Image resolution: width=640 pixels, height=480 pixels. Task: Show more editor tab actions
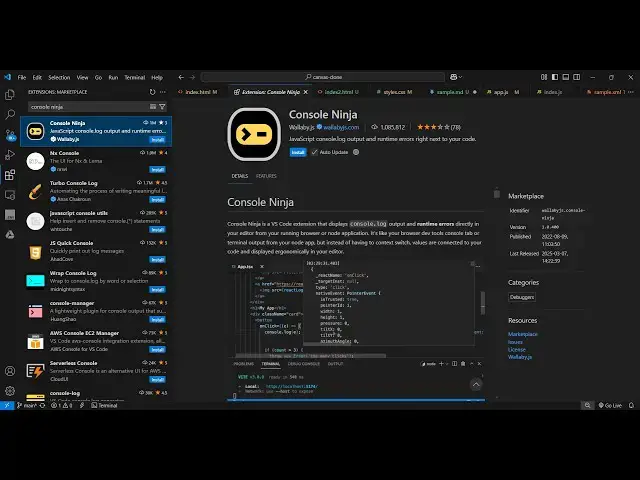[631, 92]
